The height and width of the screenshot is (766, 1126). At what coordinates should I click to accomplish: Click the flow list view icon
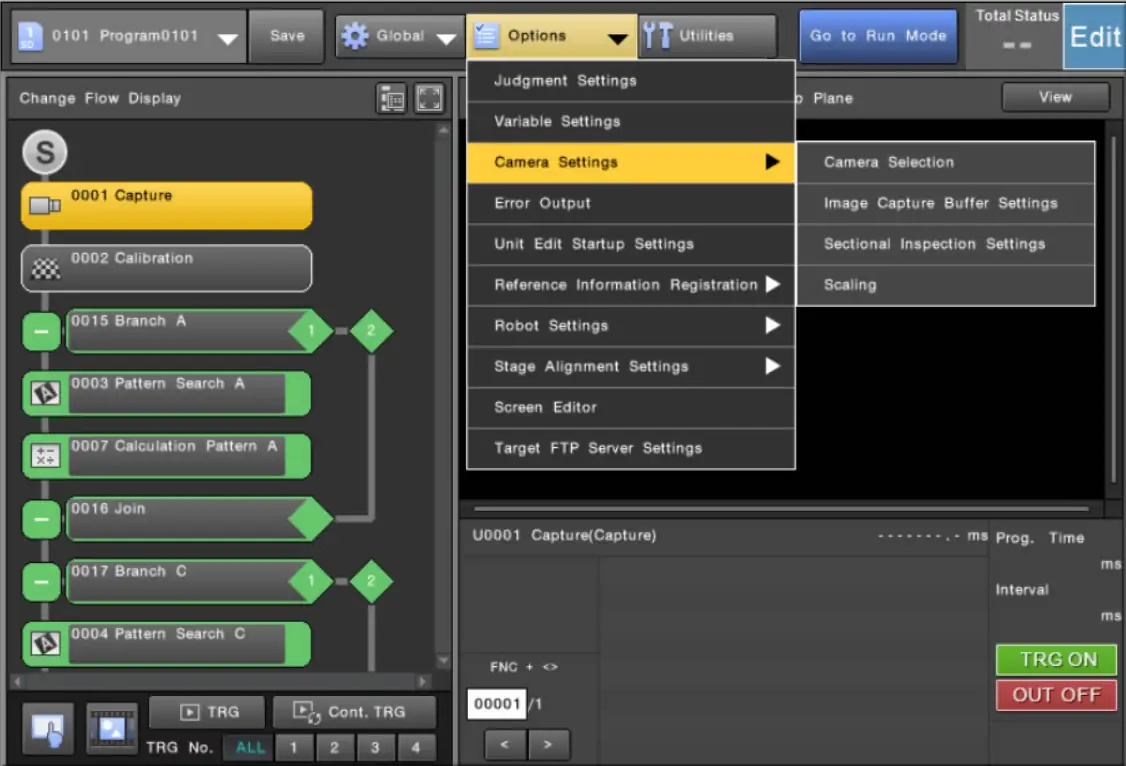pos(391,98)
